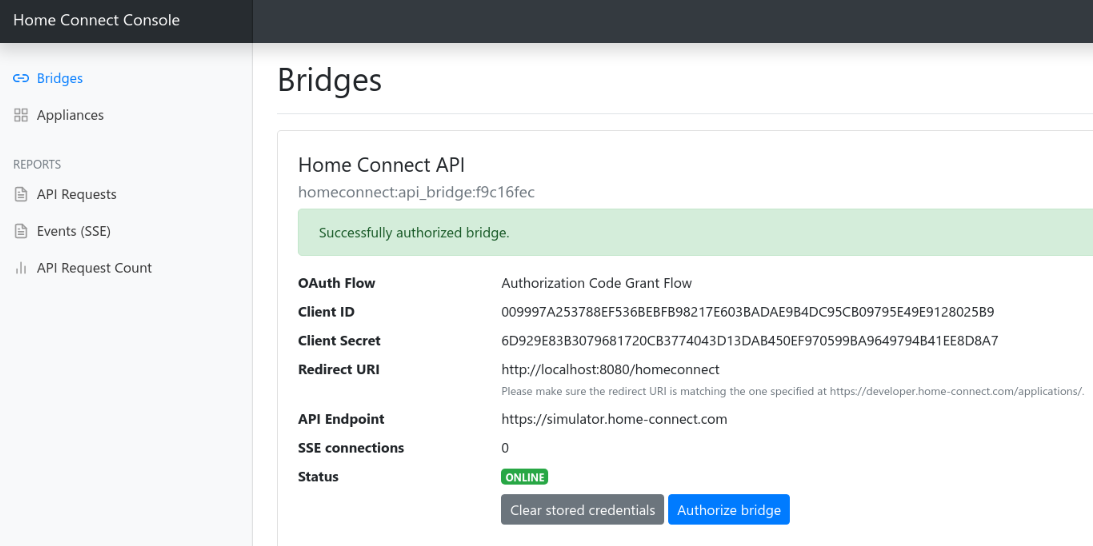This screenshot has height=546, width=1093.
Task: Click the Events (SSE) document icon
Action: tap(21, 231)
